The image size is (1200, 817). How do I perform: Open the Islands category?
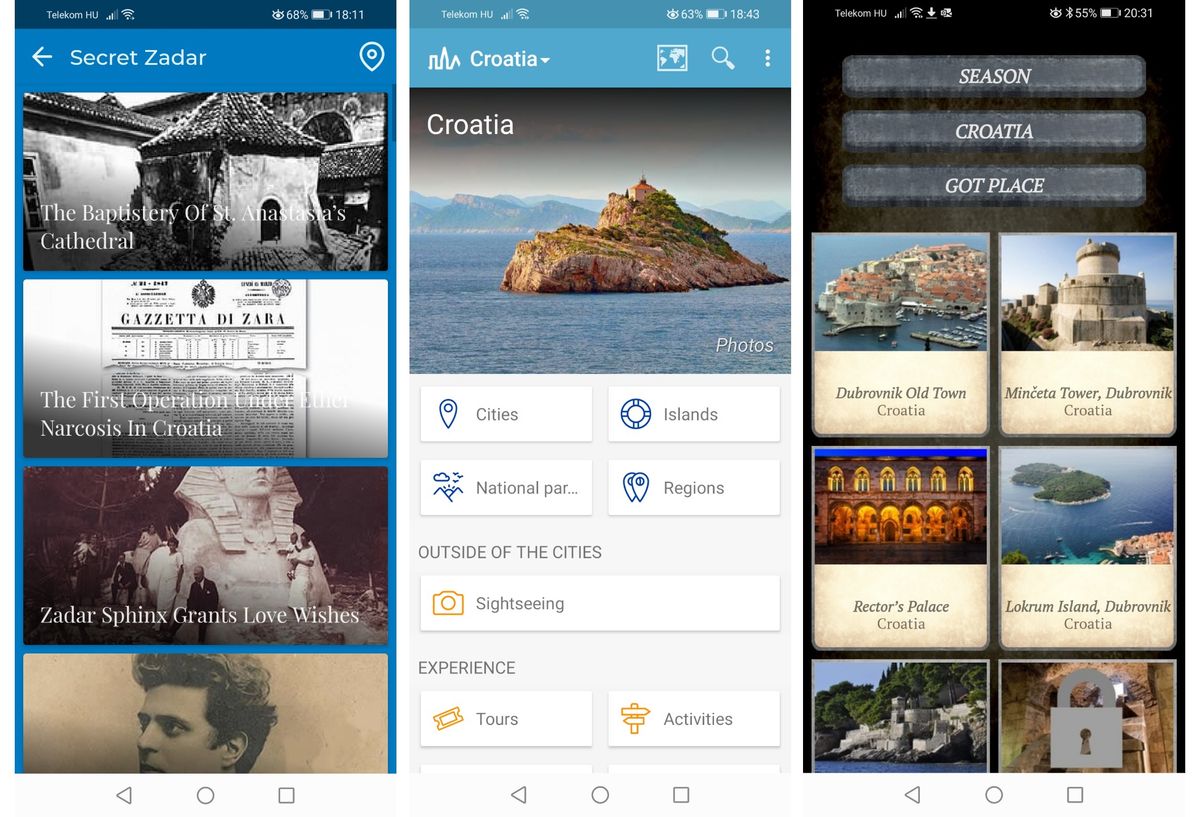tap(694, 414)
